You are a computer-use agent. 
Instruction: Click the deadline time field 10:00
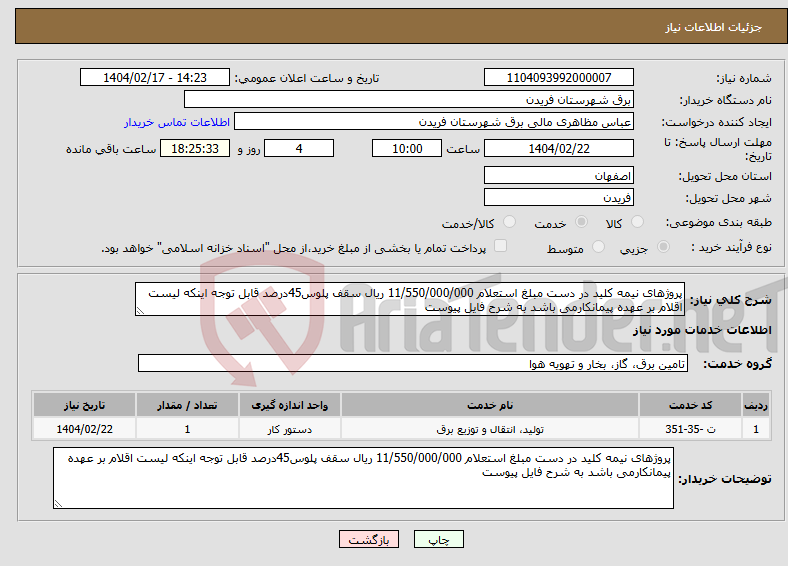click(407, 148)
